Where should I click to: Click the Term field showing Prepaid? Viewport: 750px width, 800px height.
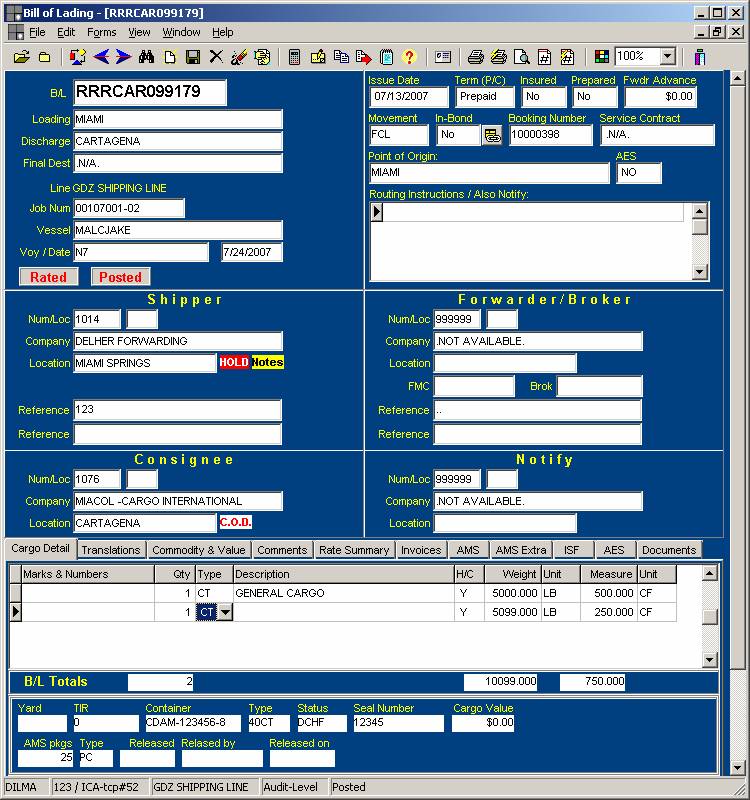click(x=485, y=97)
